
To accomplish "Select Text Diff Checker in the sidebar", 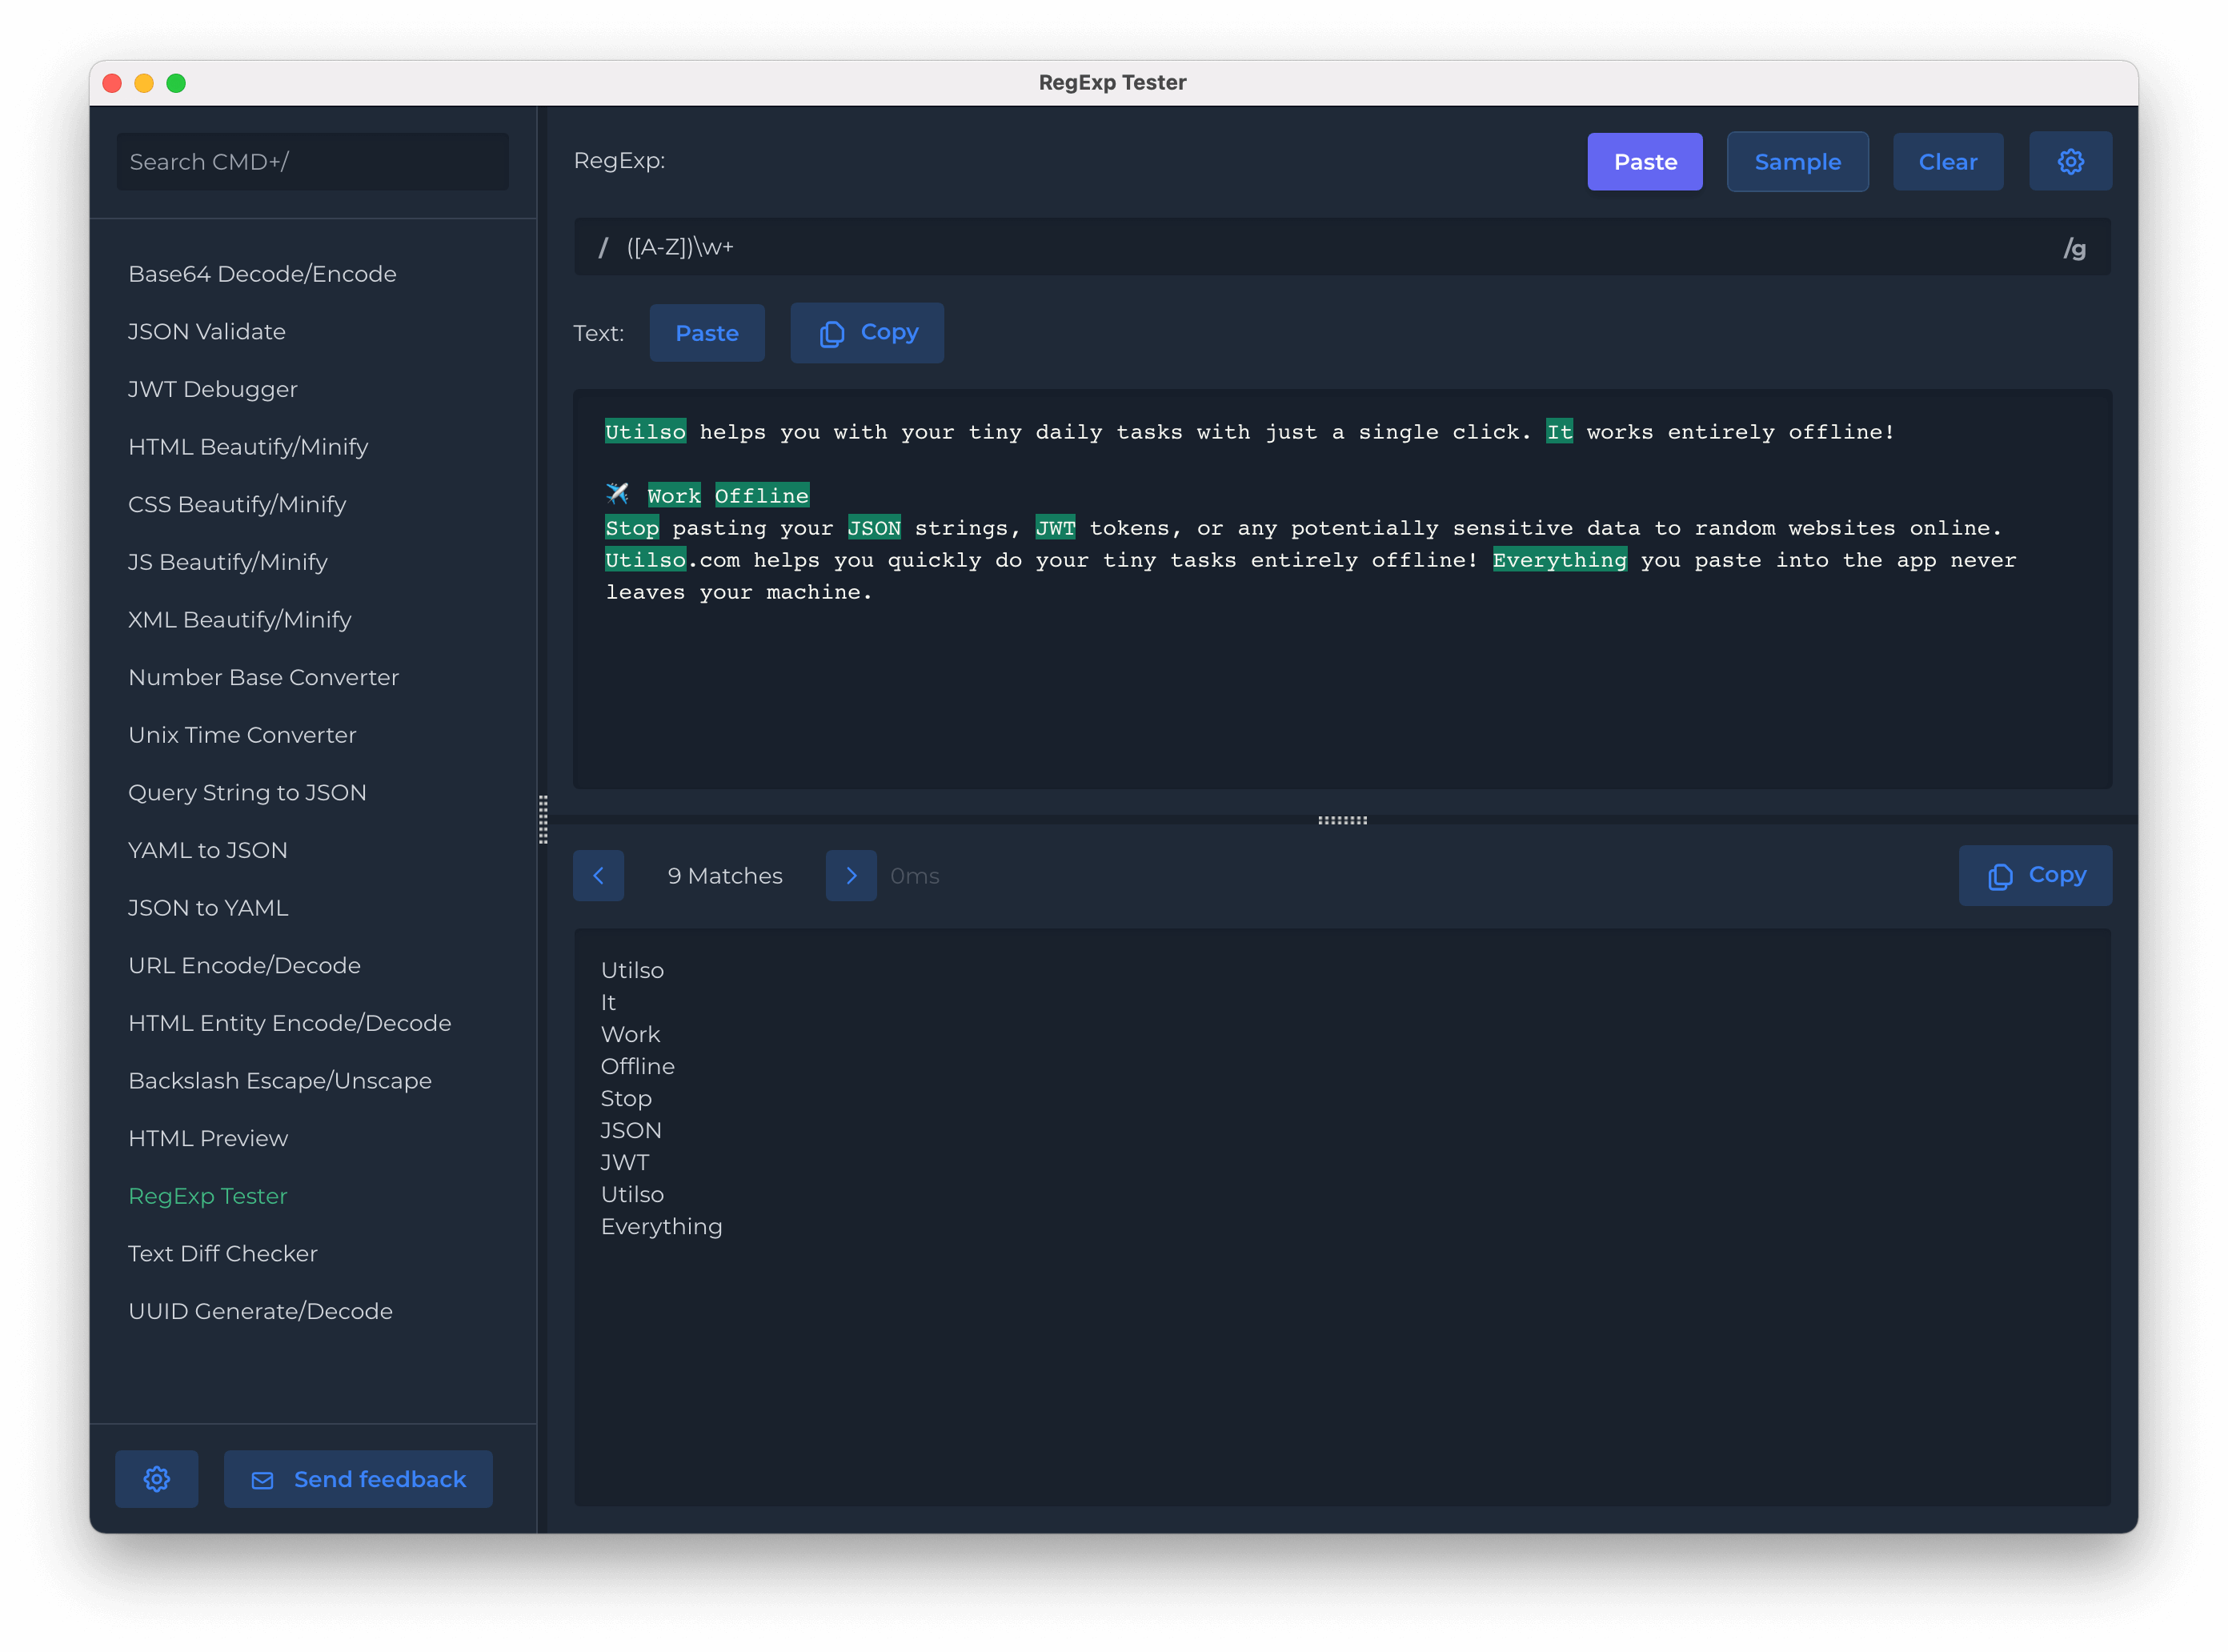I will (222, 1253).
